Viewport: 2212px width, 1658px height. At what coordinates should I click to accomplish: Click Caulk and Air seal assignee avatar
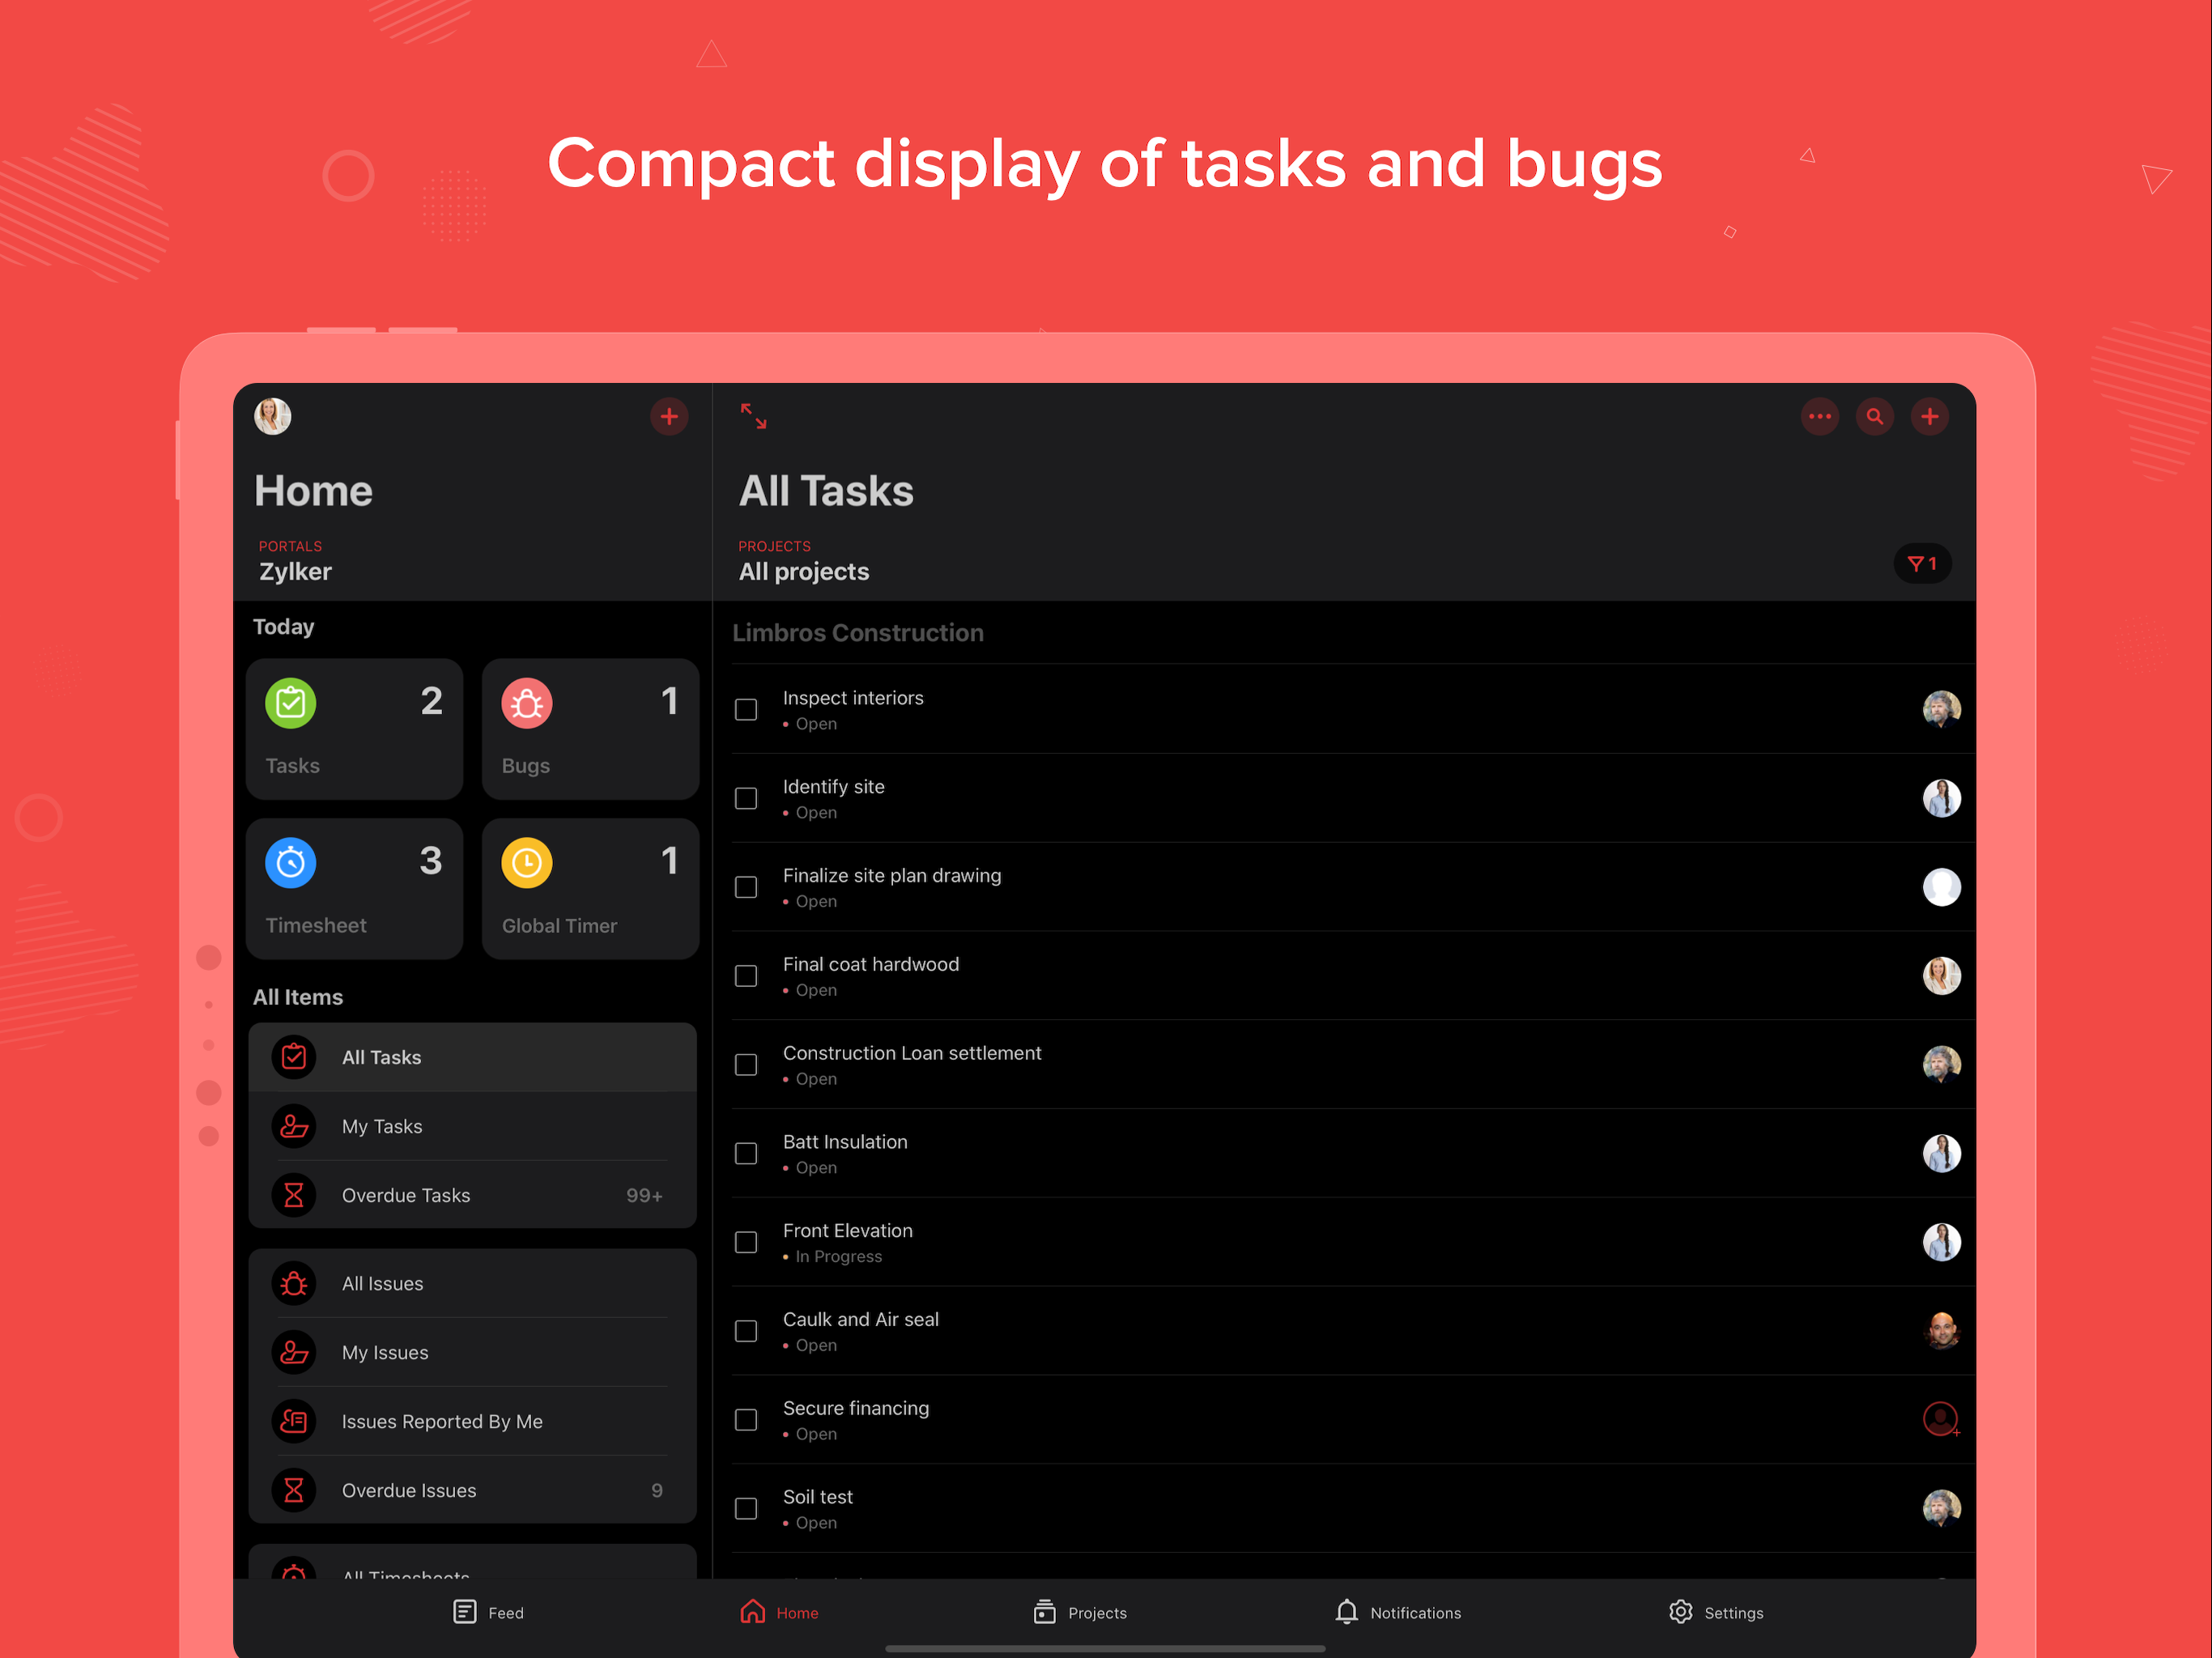tap(1942, 1331)
